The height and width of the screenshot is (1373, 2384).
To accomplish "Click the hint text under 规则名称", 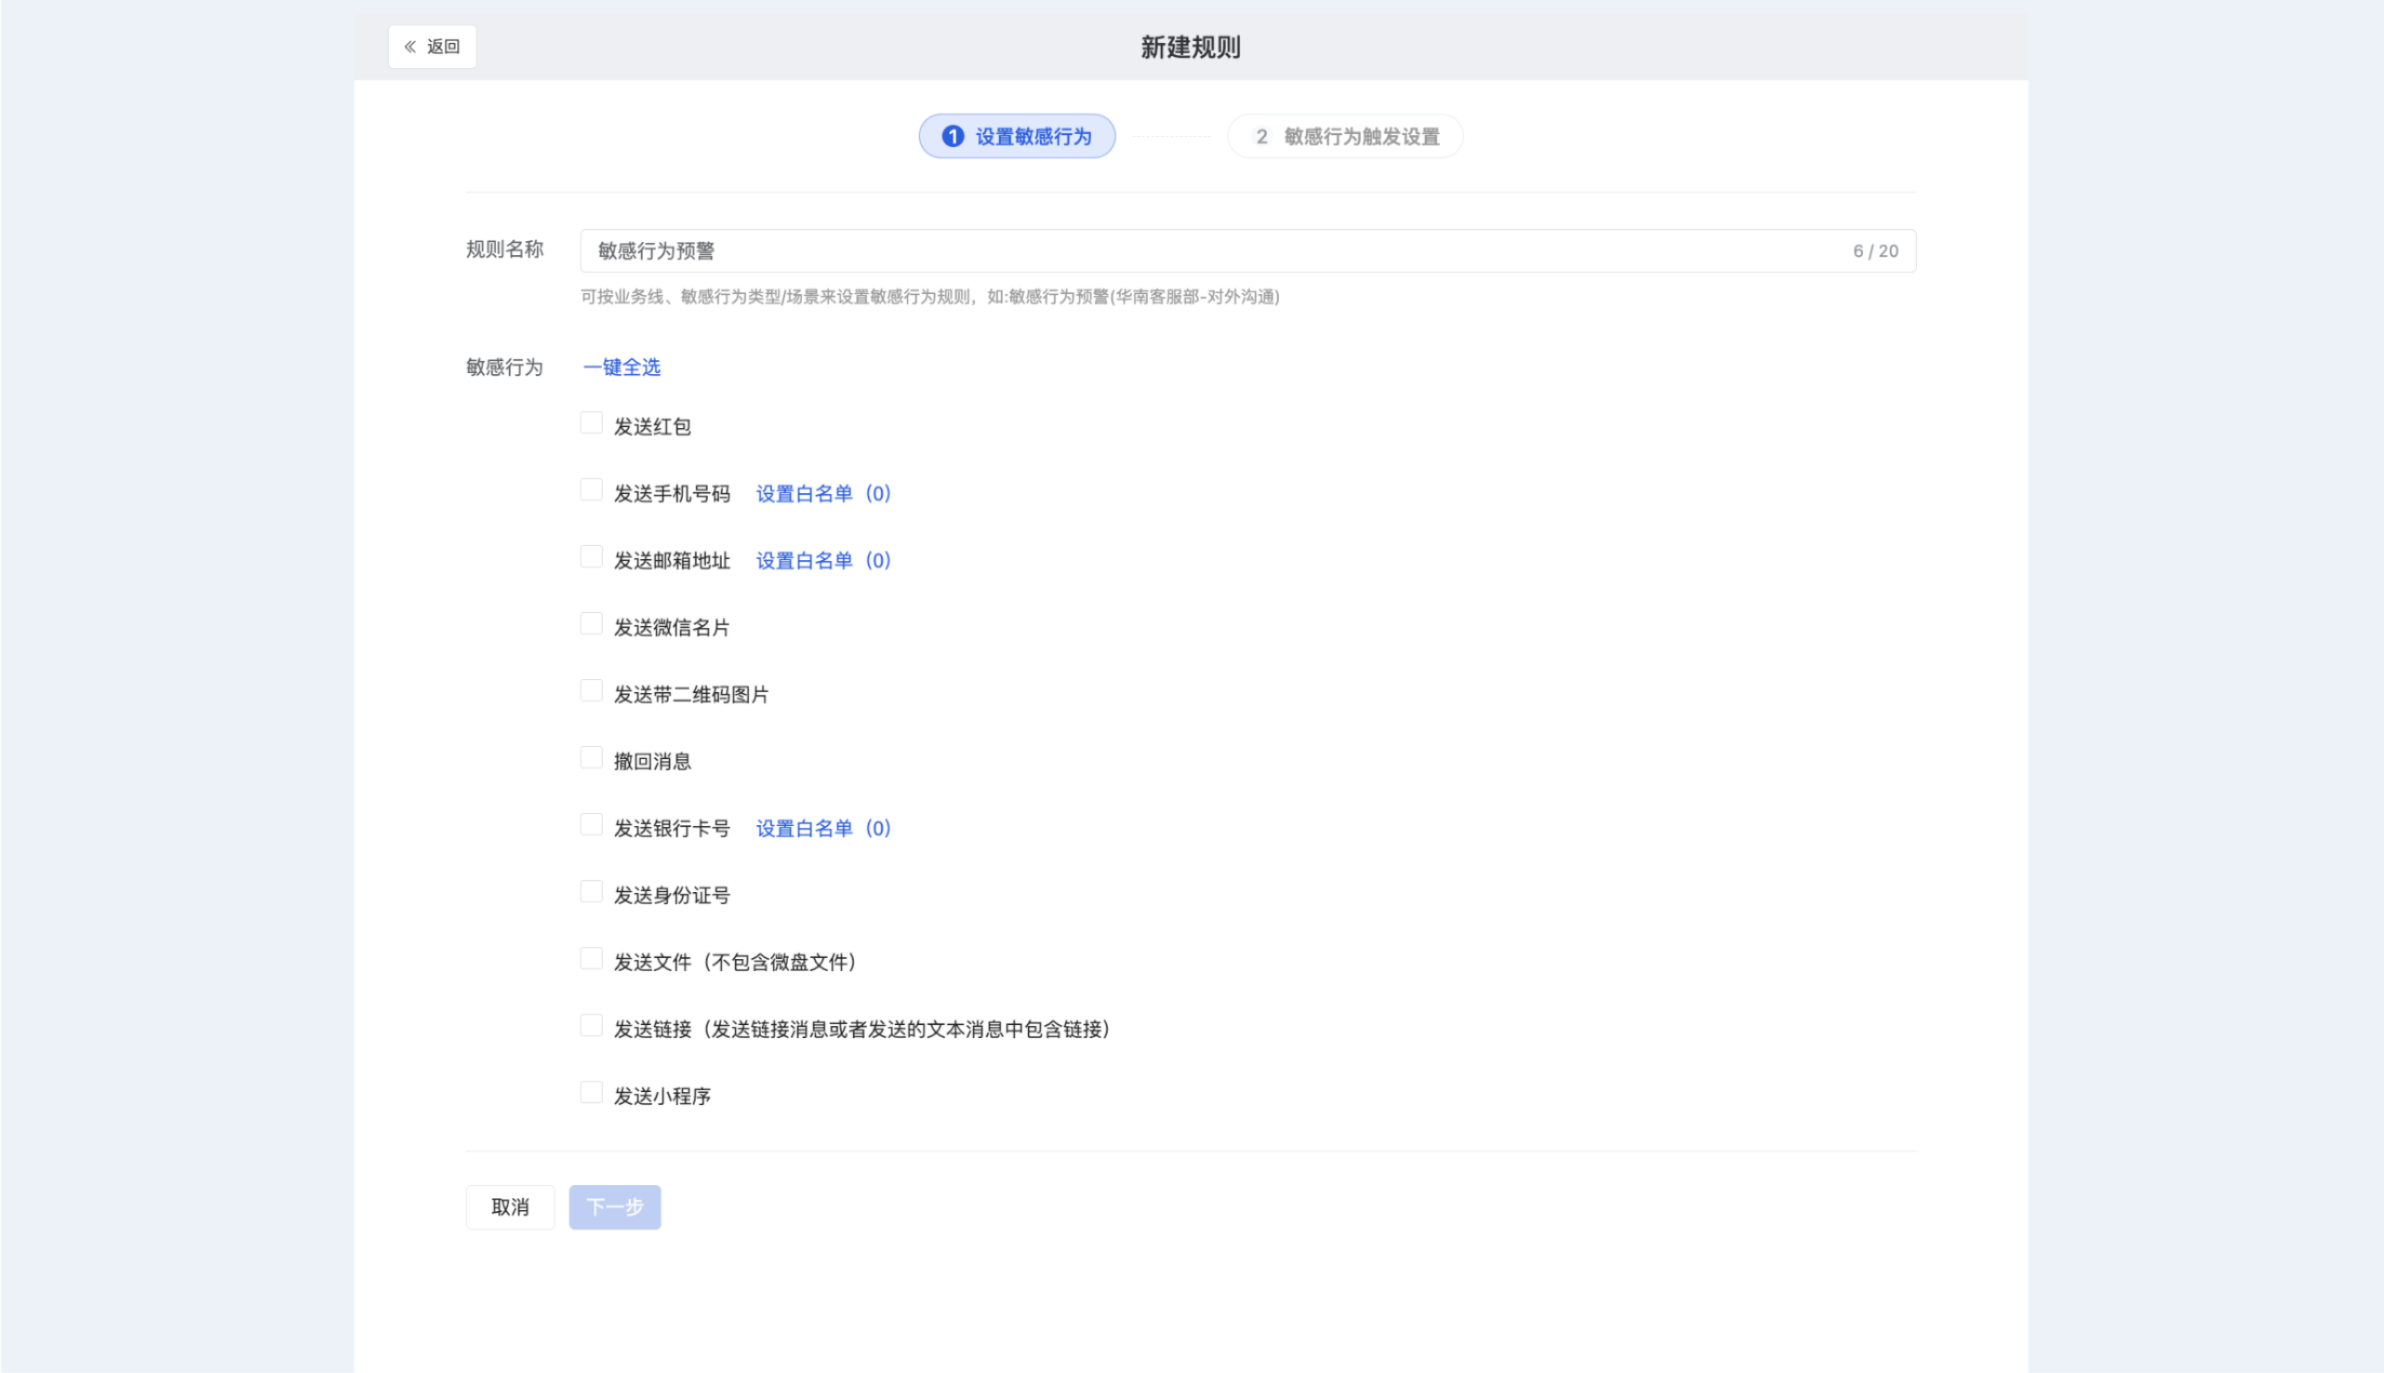I will pyautogui.click(x=930, y=296).
